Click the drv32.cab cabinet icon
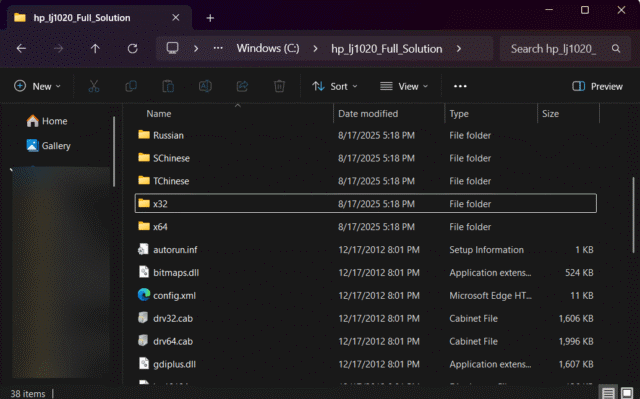Screen dimensions: 640x399 143,317
